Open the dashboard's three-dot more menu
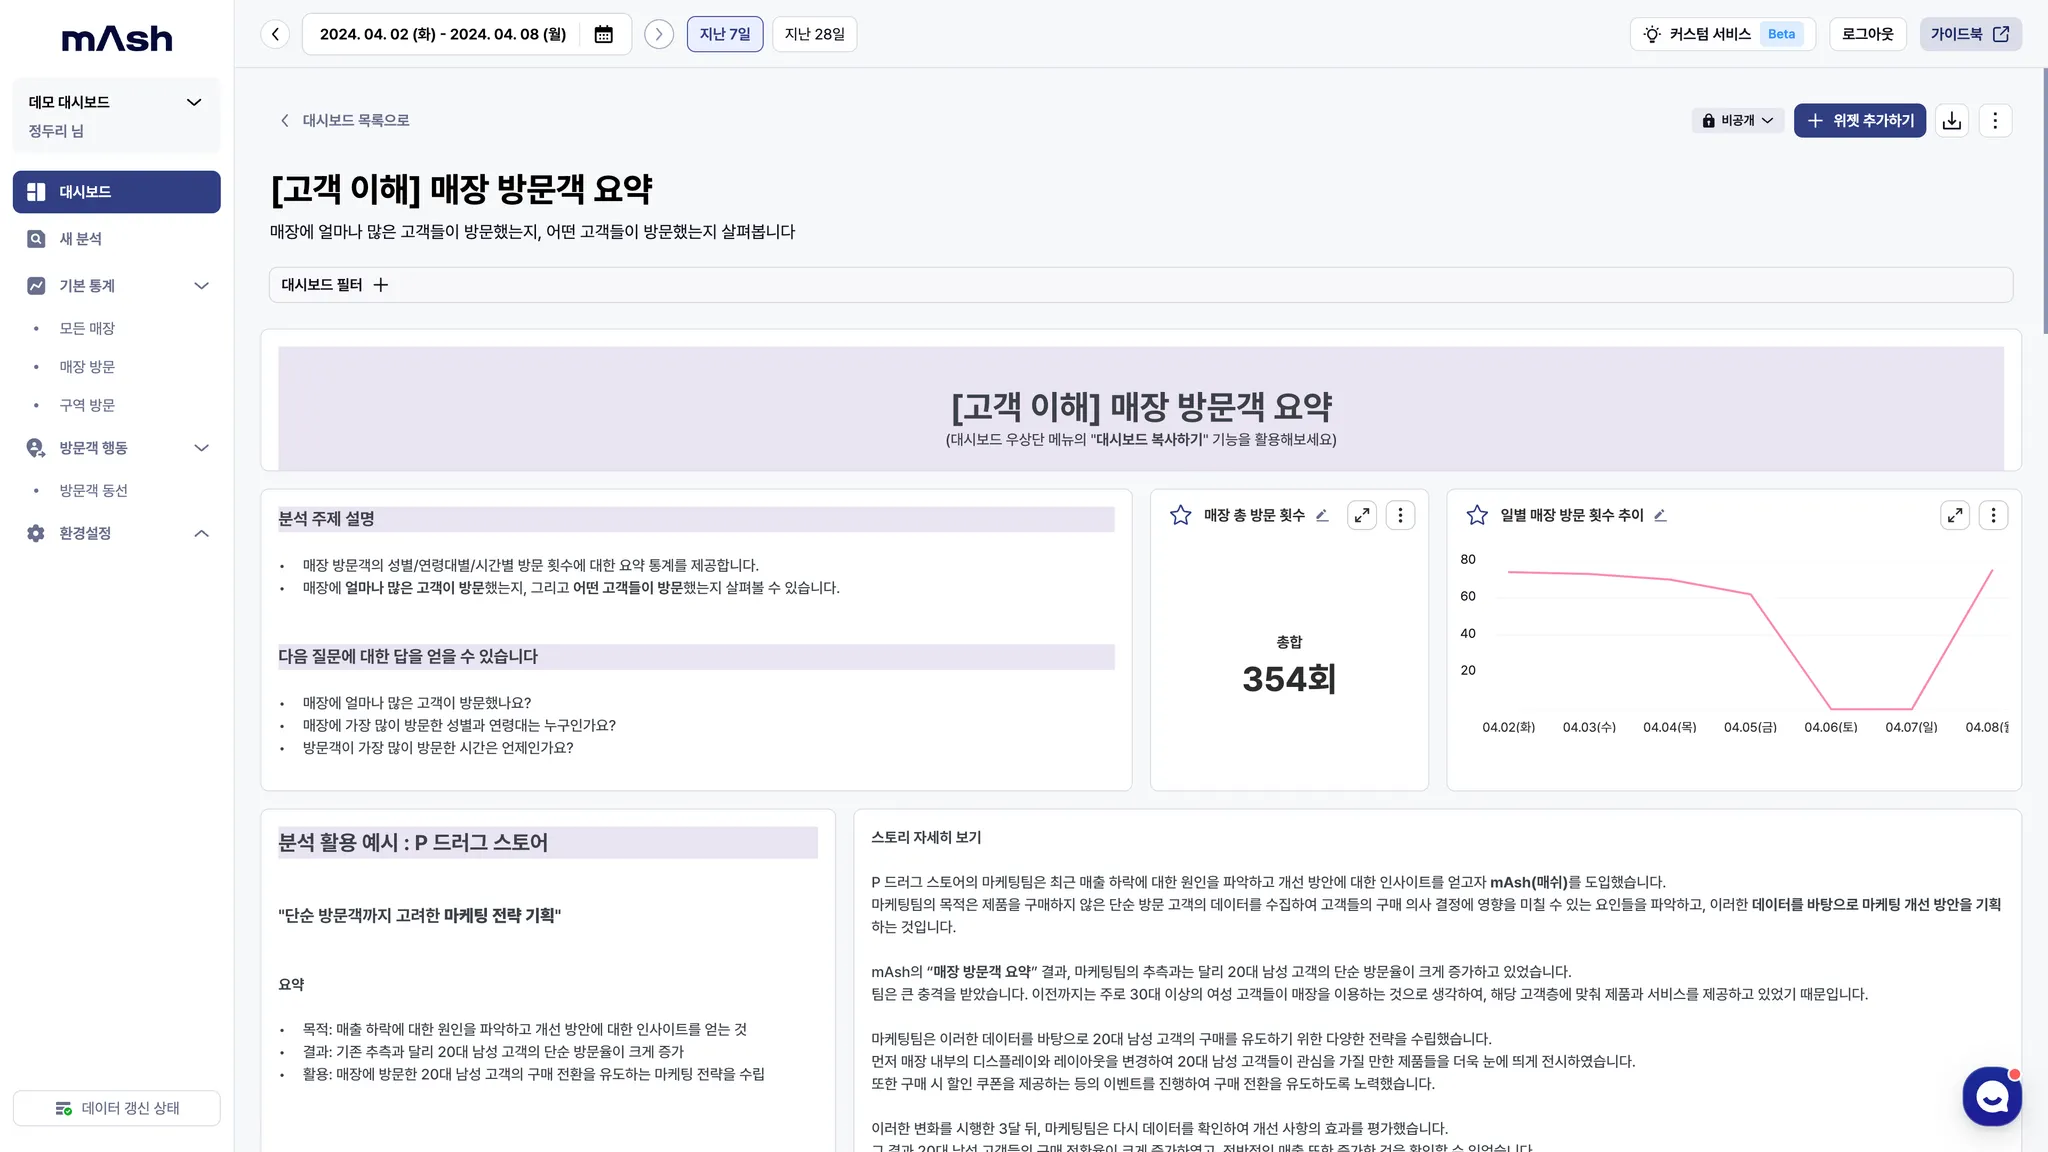The image size is (2048, 1152). [x=1995, y=120]
